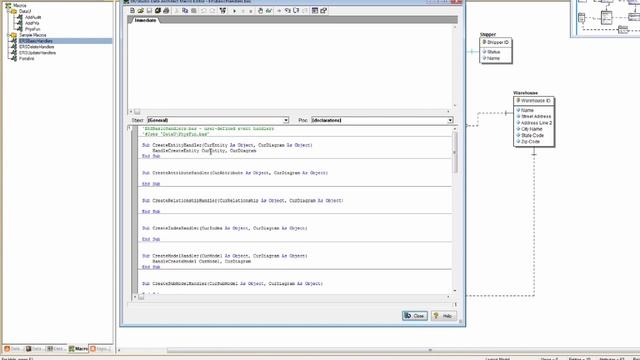Click the Zip Code attribute in Warehouse
This screenshot has width=640, height=360.
[530, 142]
